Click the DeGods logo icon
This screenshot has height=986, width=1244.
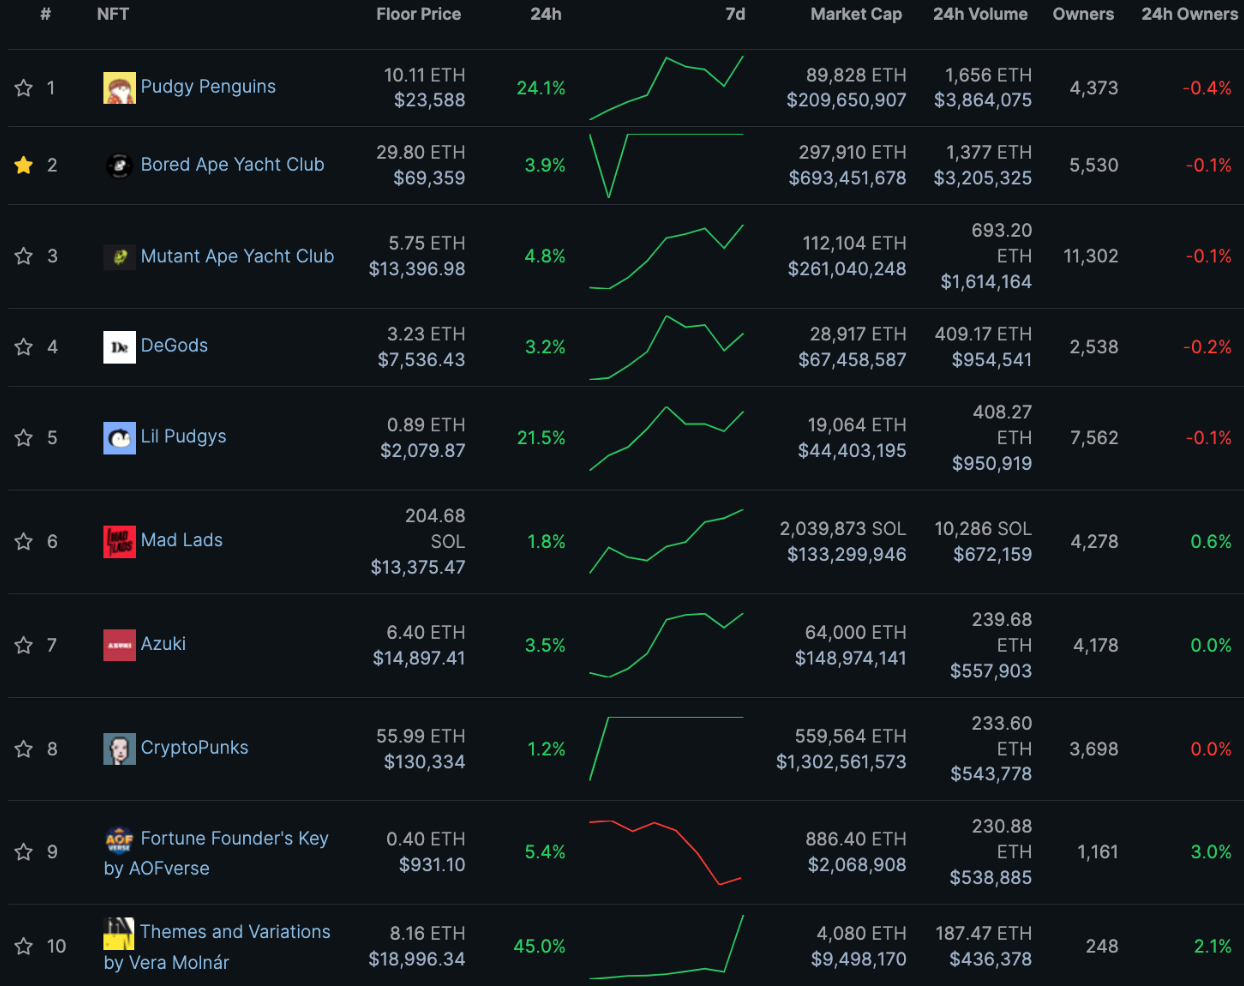(119, 347)
